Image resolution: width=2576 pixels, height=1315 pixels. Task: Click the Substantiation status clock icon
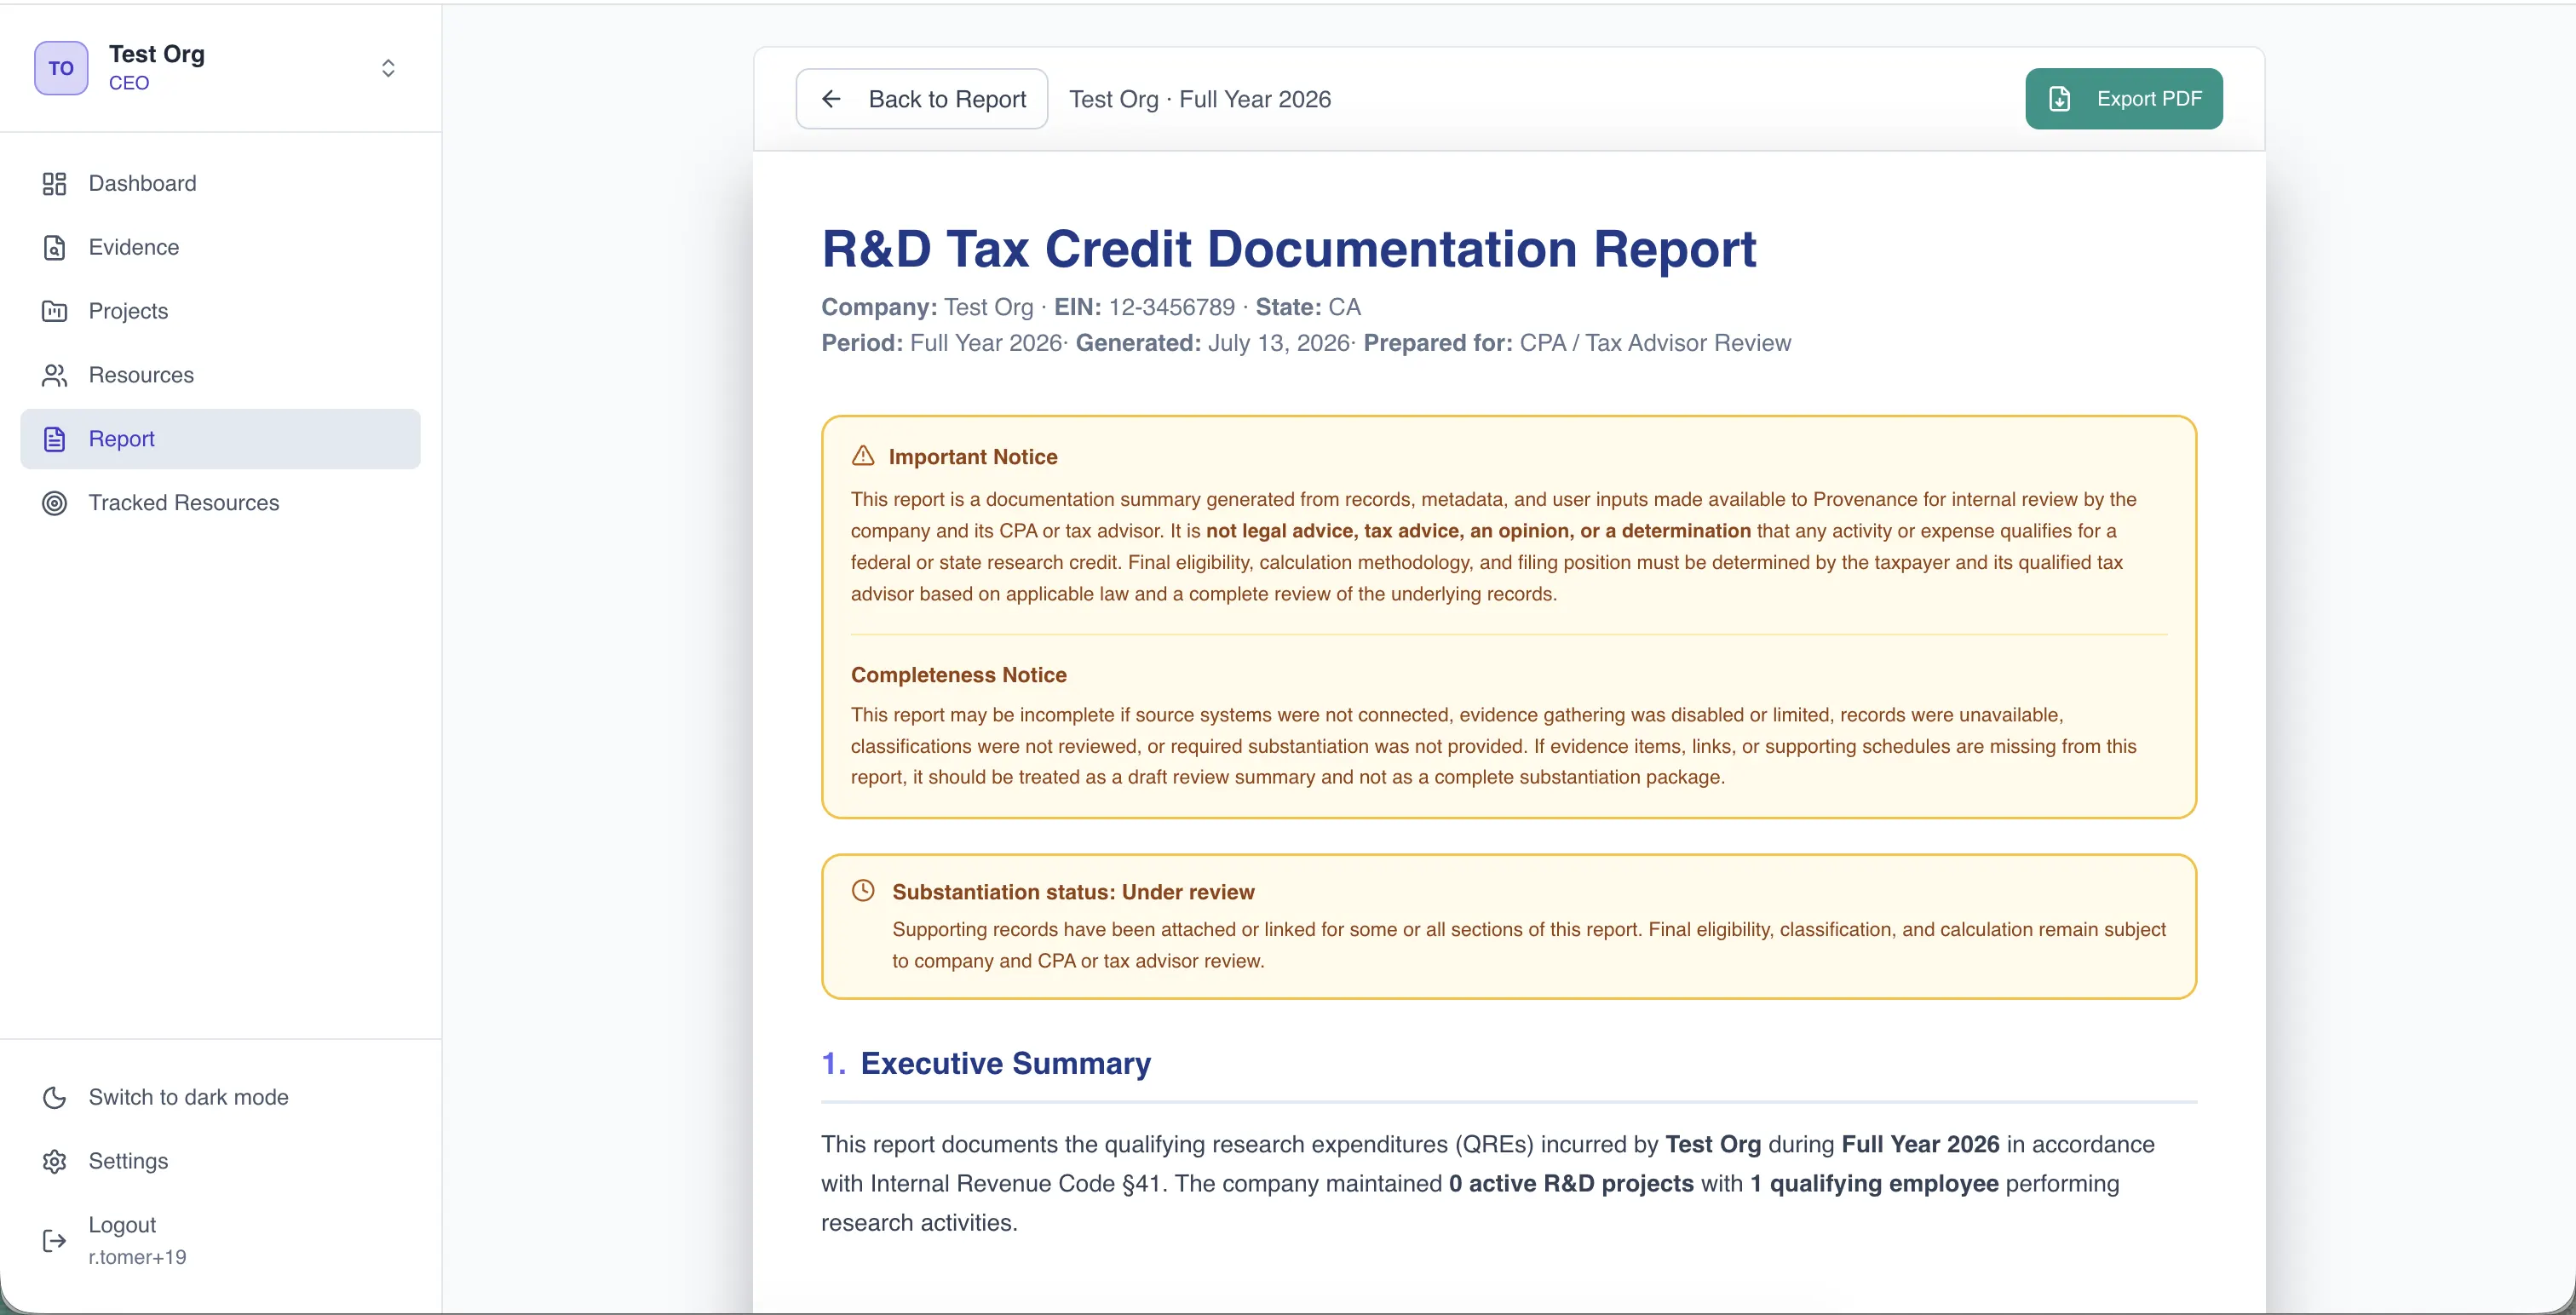pos(863,891)
